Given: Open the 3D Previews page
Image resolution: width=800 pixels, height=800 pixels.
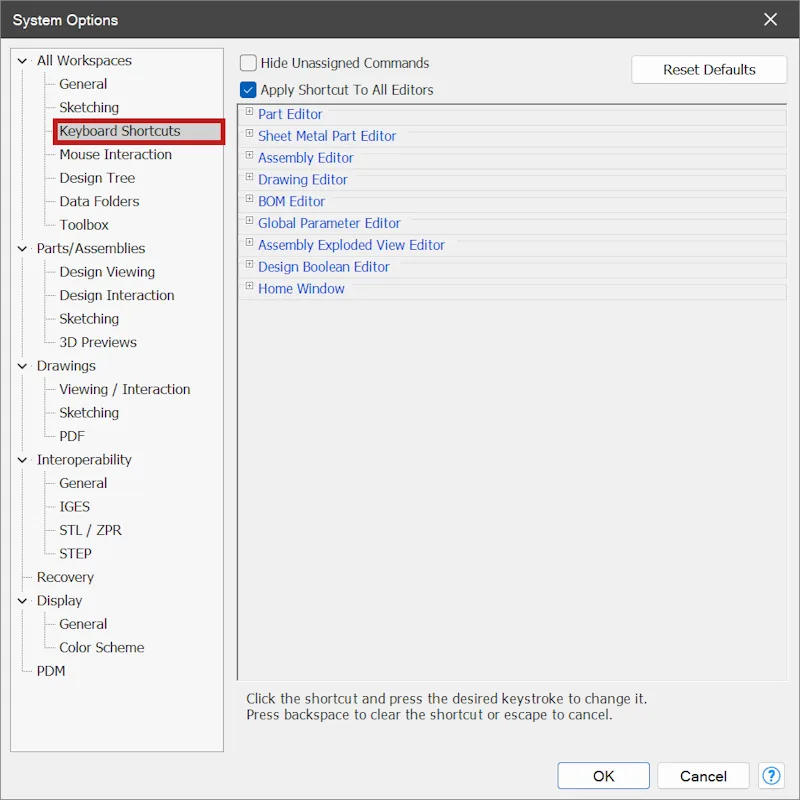Looking at the screenshot, I should [98, 342].
